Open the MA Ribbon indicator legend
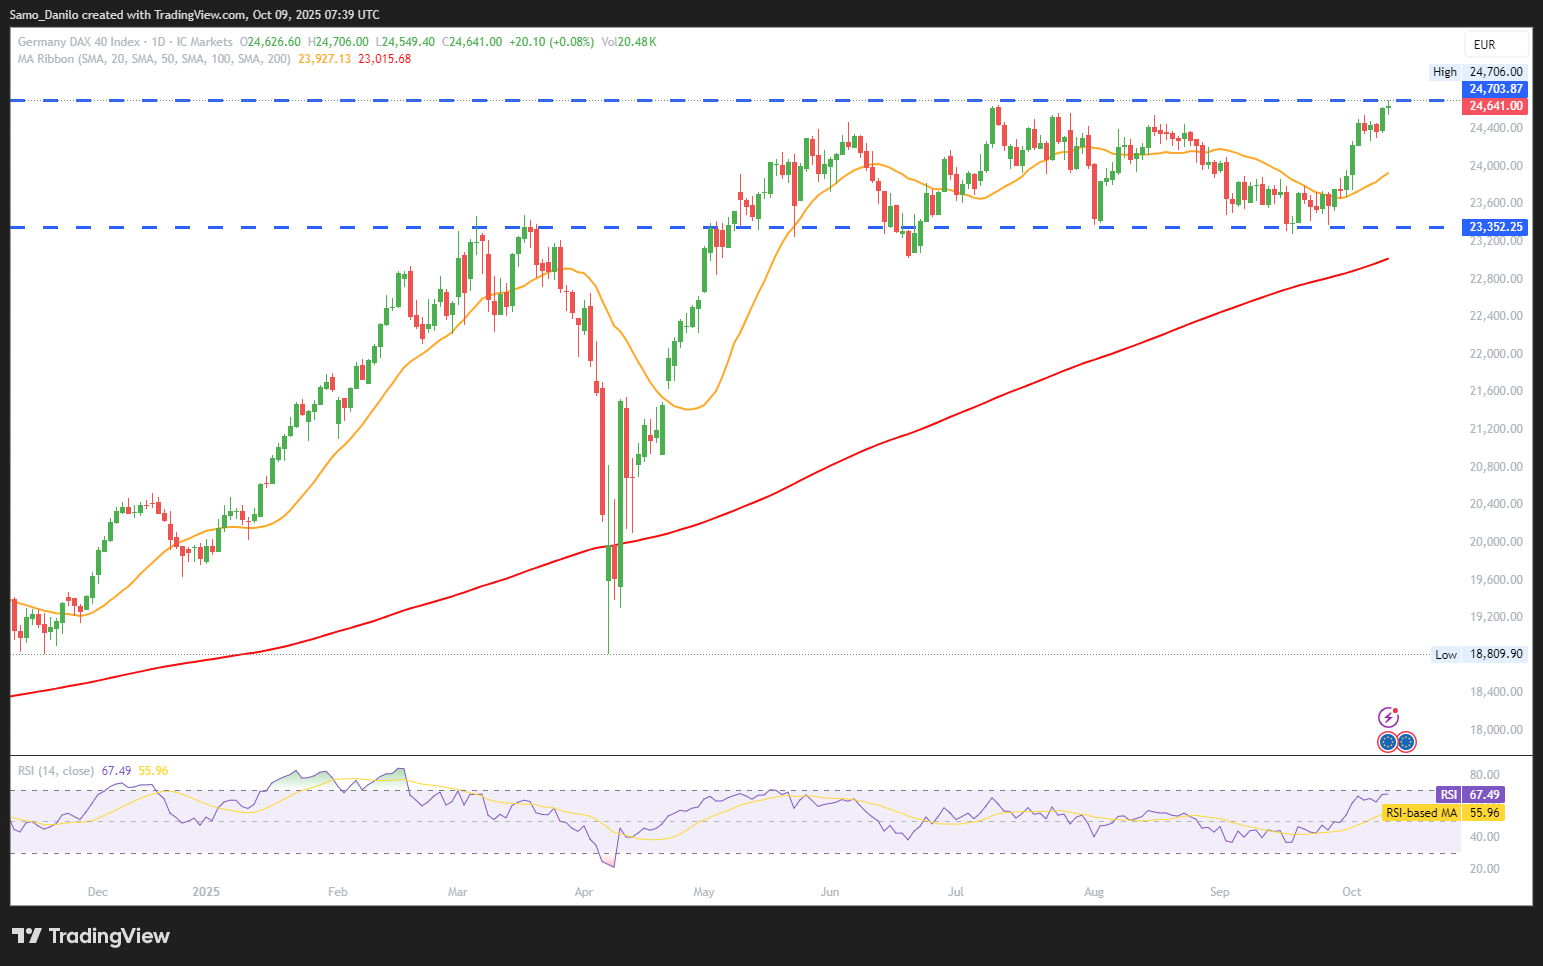Viewport: 1543px width, 966px height. click(x=154, y=59)
